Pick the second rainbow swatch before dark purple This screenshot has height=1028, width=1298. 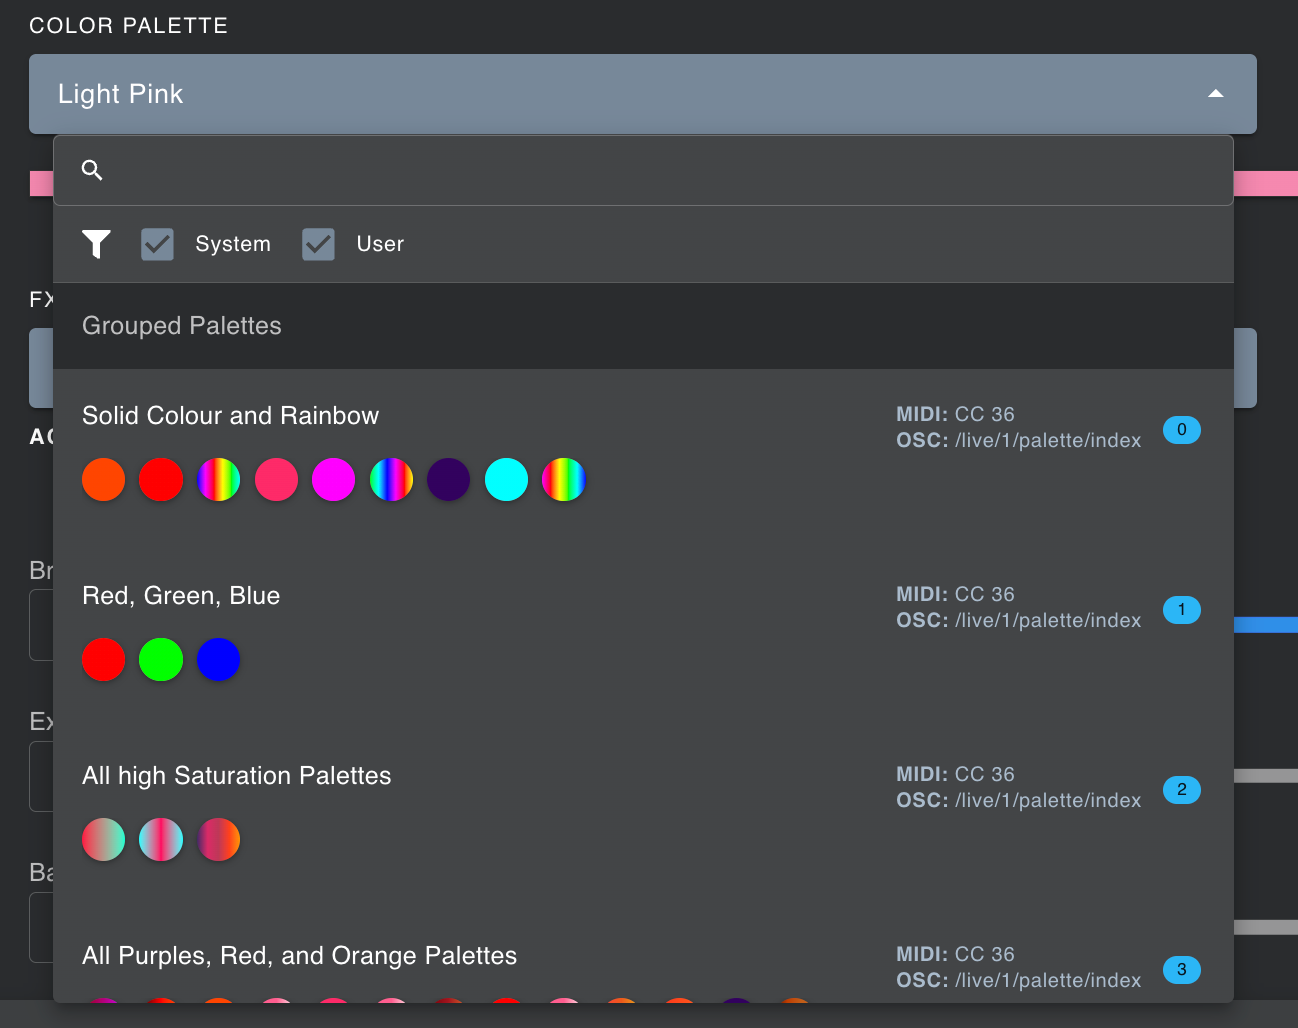click(x=391, y=480)
